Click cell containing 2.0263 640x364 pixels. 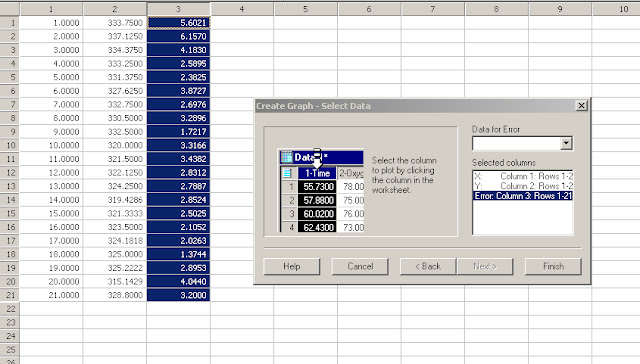tap(178, 241)
